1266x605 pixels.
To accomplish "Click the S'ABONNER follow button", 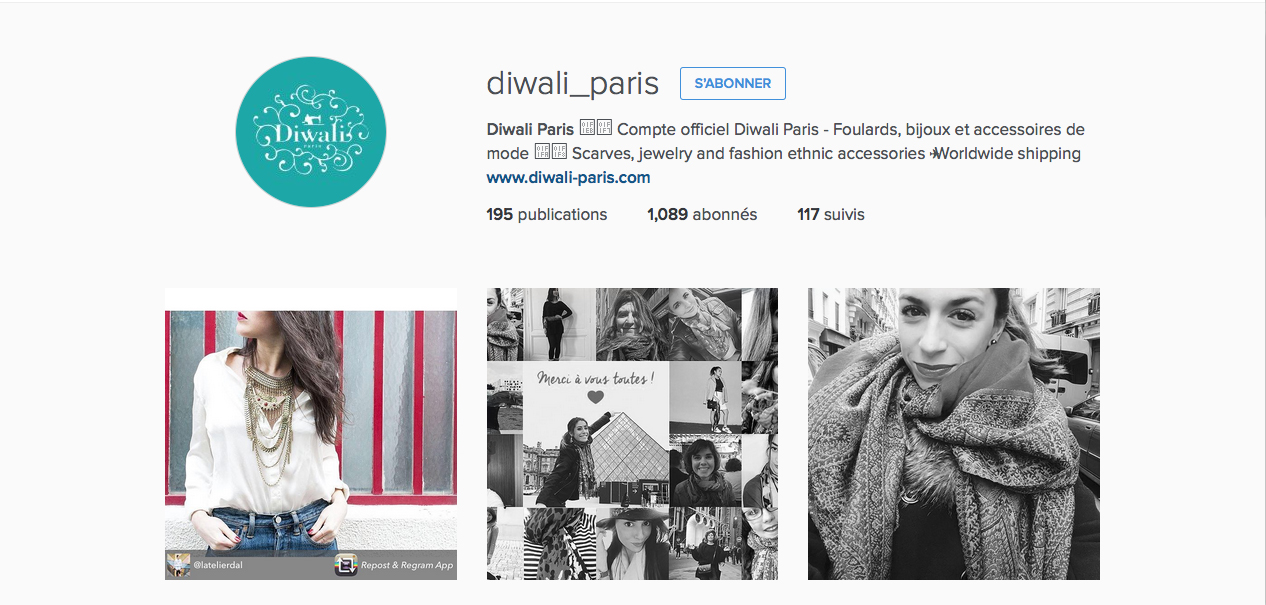I will tap(733, 84).
